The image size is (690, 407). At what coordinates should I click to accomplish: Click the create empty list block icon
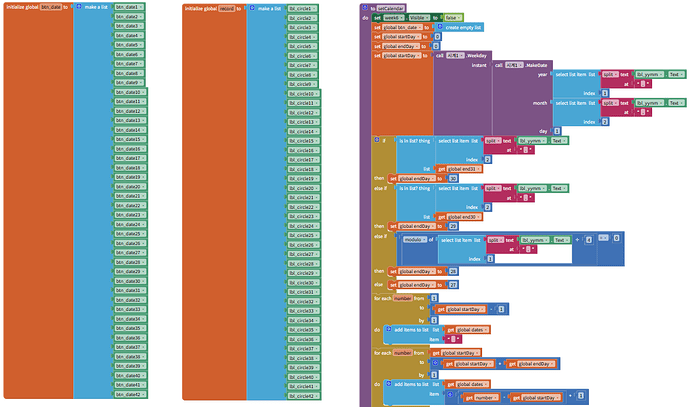click(441, 27)
